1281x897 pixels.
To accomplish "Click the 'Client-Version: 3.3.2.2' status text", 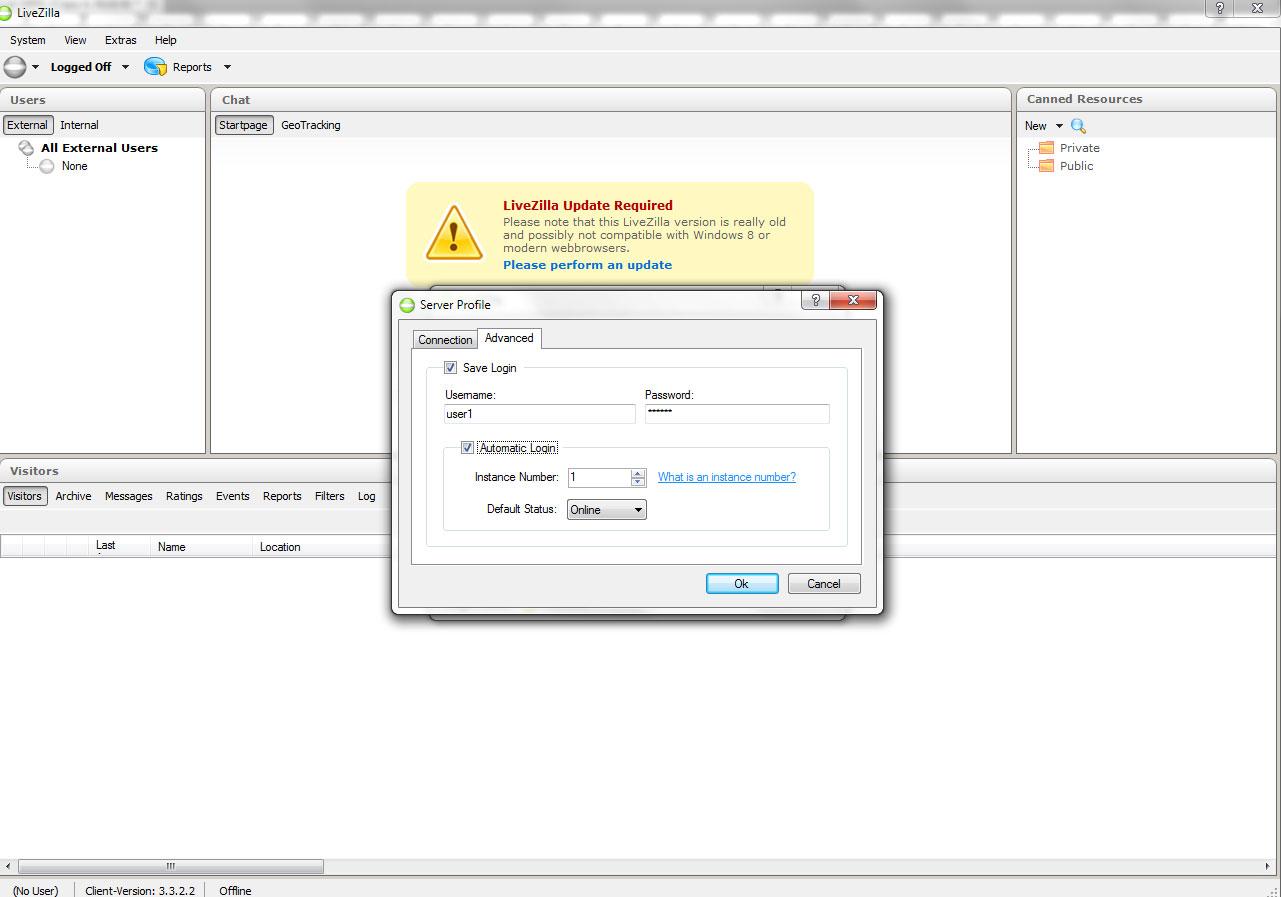I will 140,890.
